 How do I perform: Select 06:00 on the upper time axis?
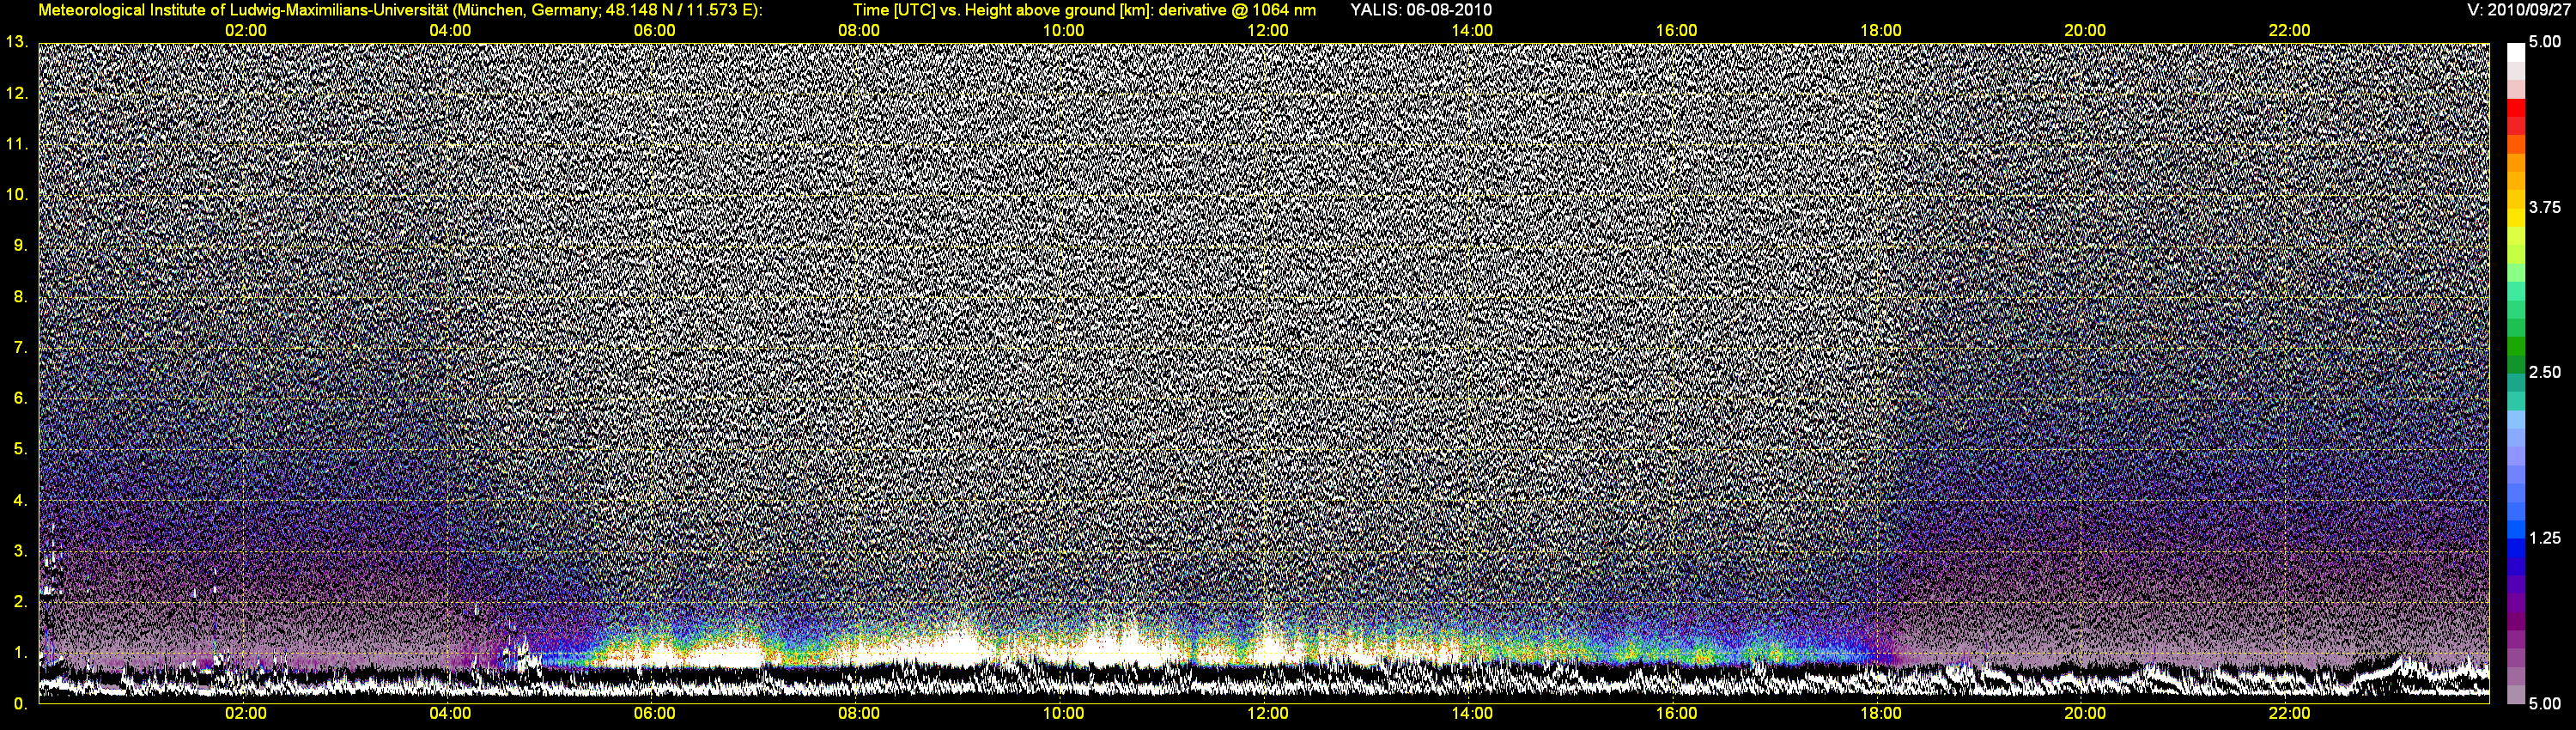(655, 30)
